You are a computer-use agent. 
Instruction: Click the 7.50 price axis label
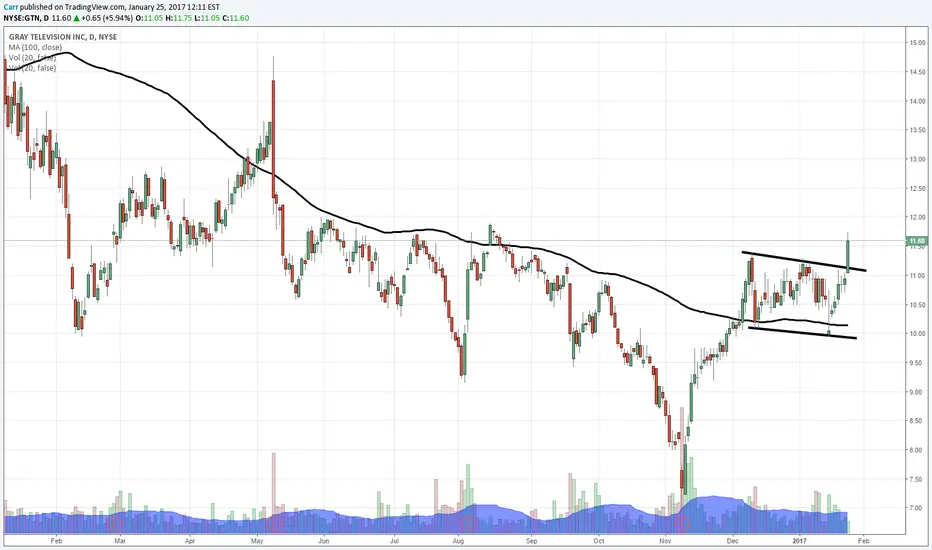tap(917, 479)
